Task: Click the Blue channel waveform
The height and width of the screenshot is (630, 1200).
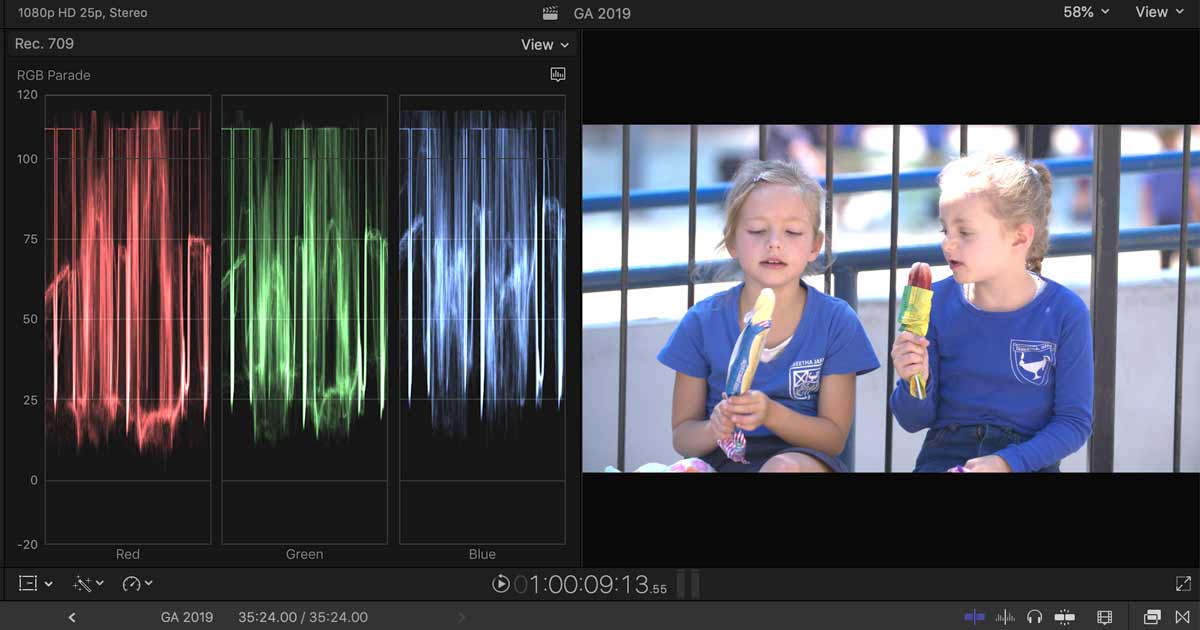Action: pos(482,319)
